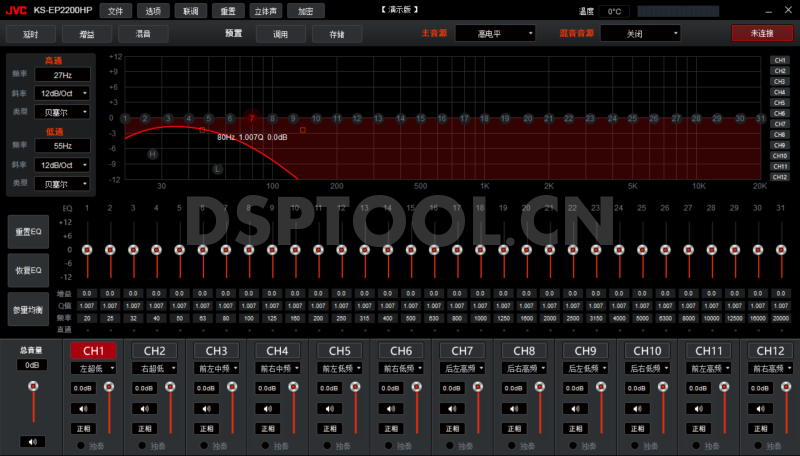Image resolution: width=800 pixels, height=456 pixels.
Task: Select the L low-pass marker on graph
Action: tap(217, 169)
